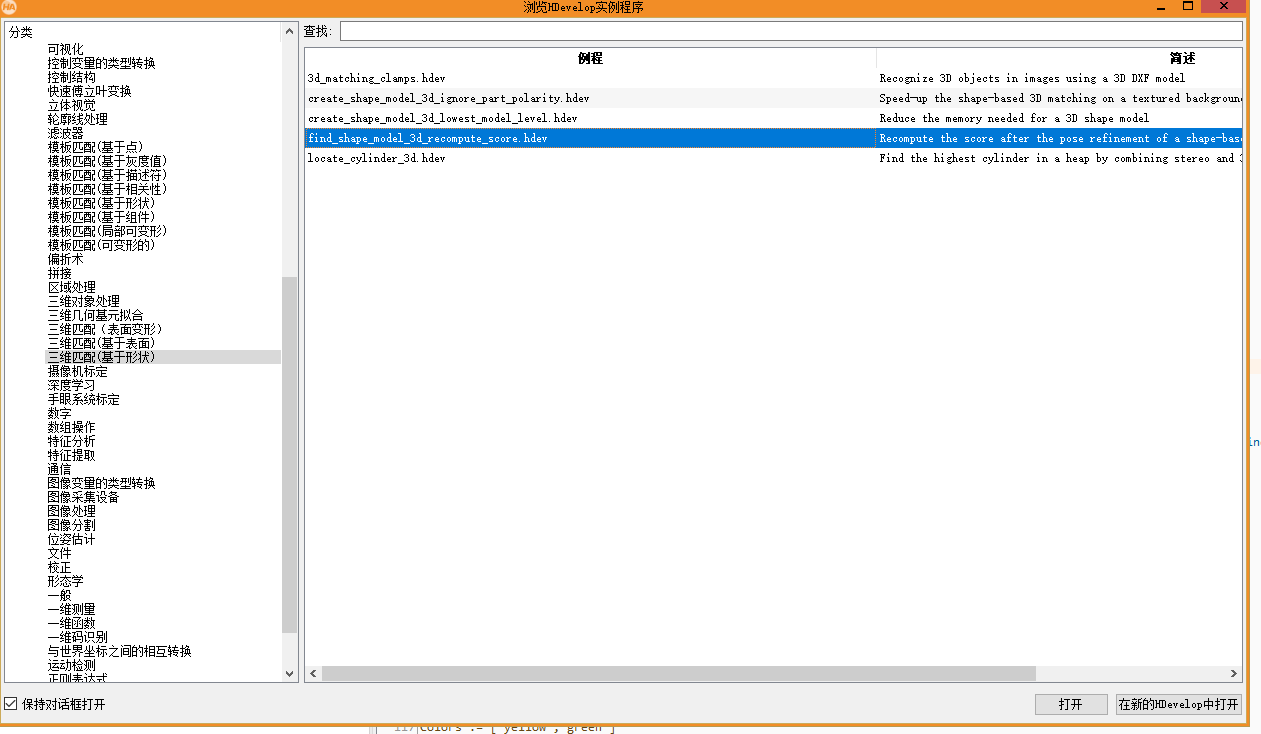Click the 打开 button
Screen dimensions: 1261x734
coord(1071,704)
